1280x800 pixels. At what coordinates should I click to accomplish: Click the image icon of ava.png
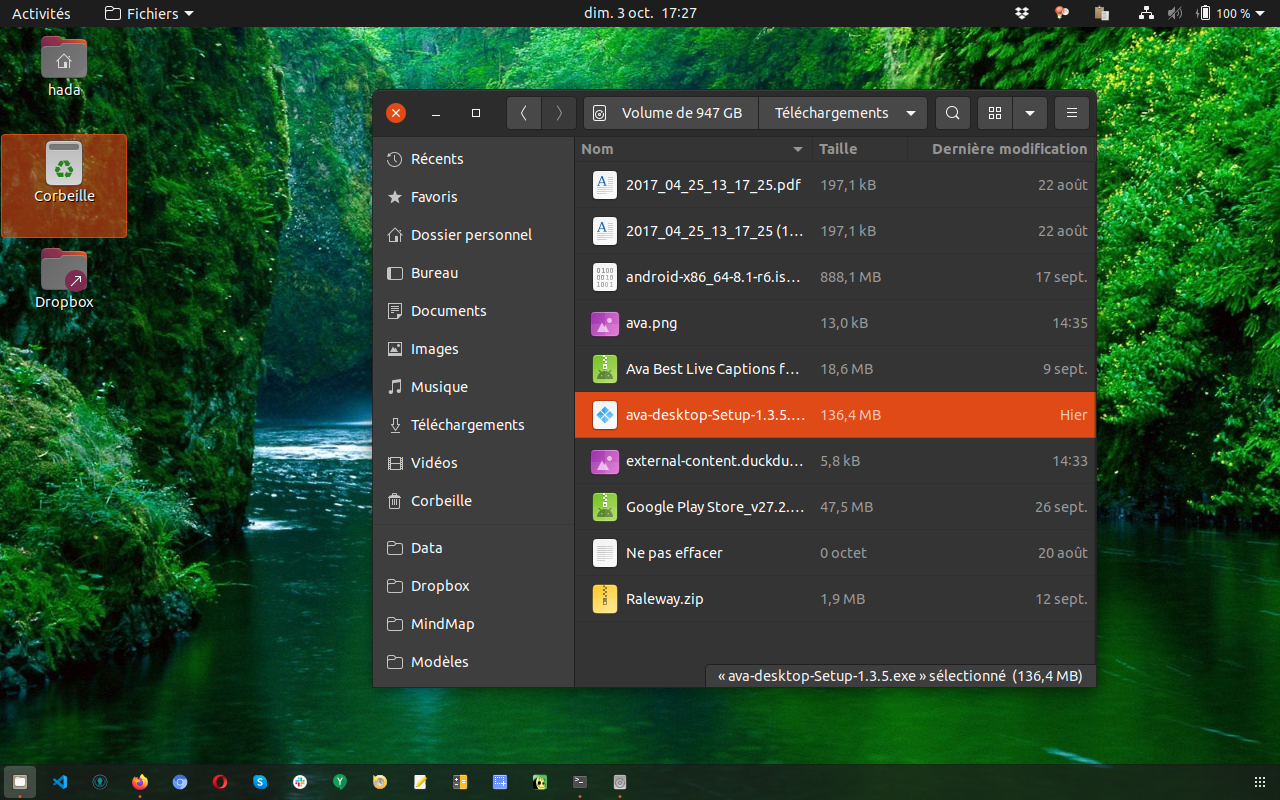pyautogui.click(x=605, y=323)
